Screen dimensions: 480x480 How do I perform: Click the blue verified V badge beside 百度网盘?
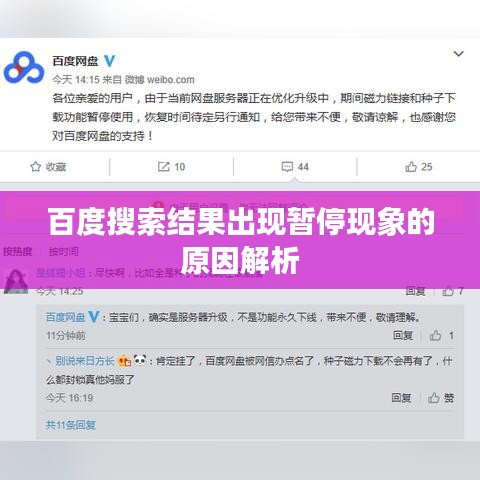coord(109,61)
